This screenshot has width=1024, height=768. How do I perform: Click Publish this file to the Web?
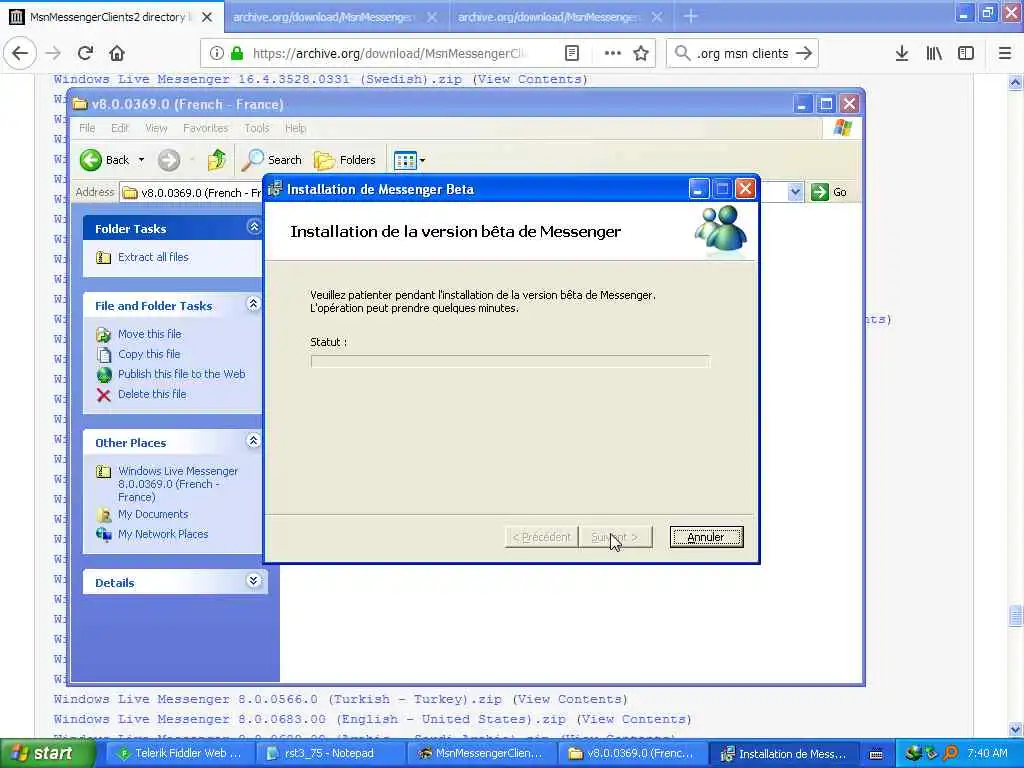182,374
